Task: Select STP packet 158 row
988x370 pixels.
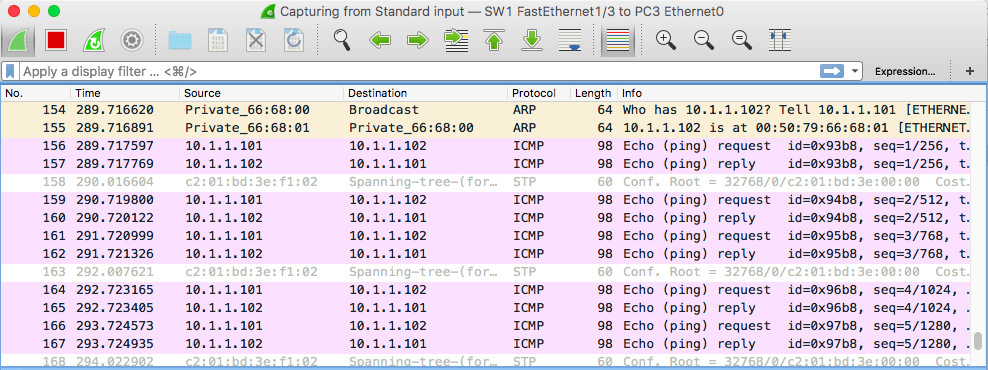Action: tap(485, 182)
